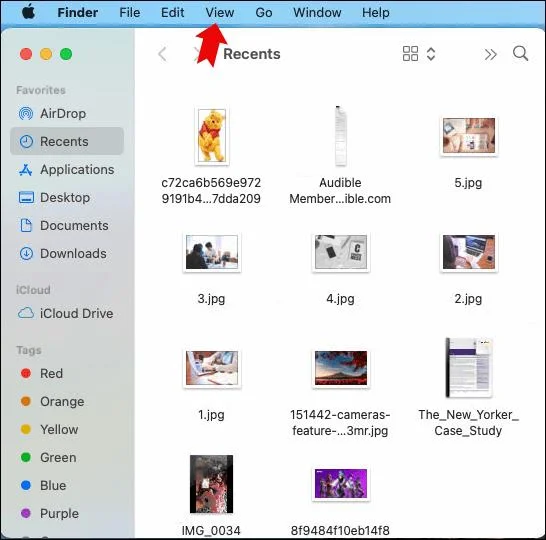The height and width of the screenshot is (540, 546).
Task: Click the blue tag color dot
Action: coord(26,485)
